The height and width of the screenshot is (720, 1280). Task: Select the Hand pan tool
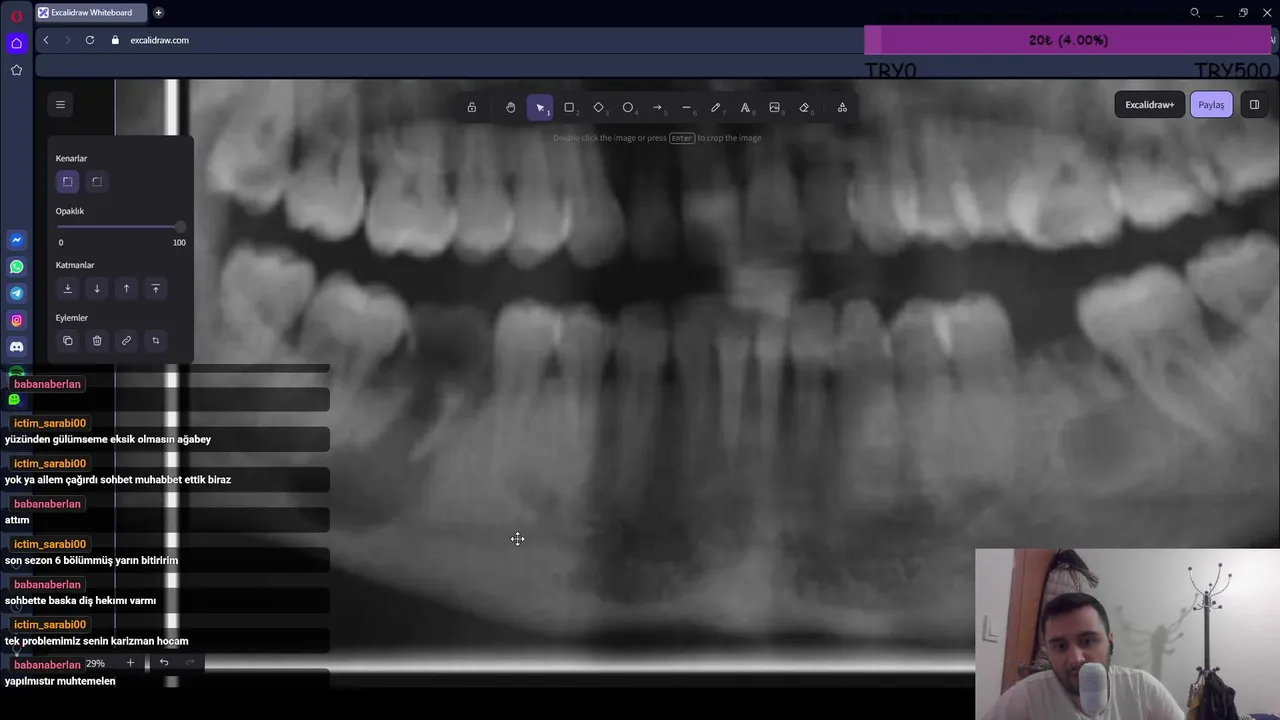(x=510, y=108)
